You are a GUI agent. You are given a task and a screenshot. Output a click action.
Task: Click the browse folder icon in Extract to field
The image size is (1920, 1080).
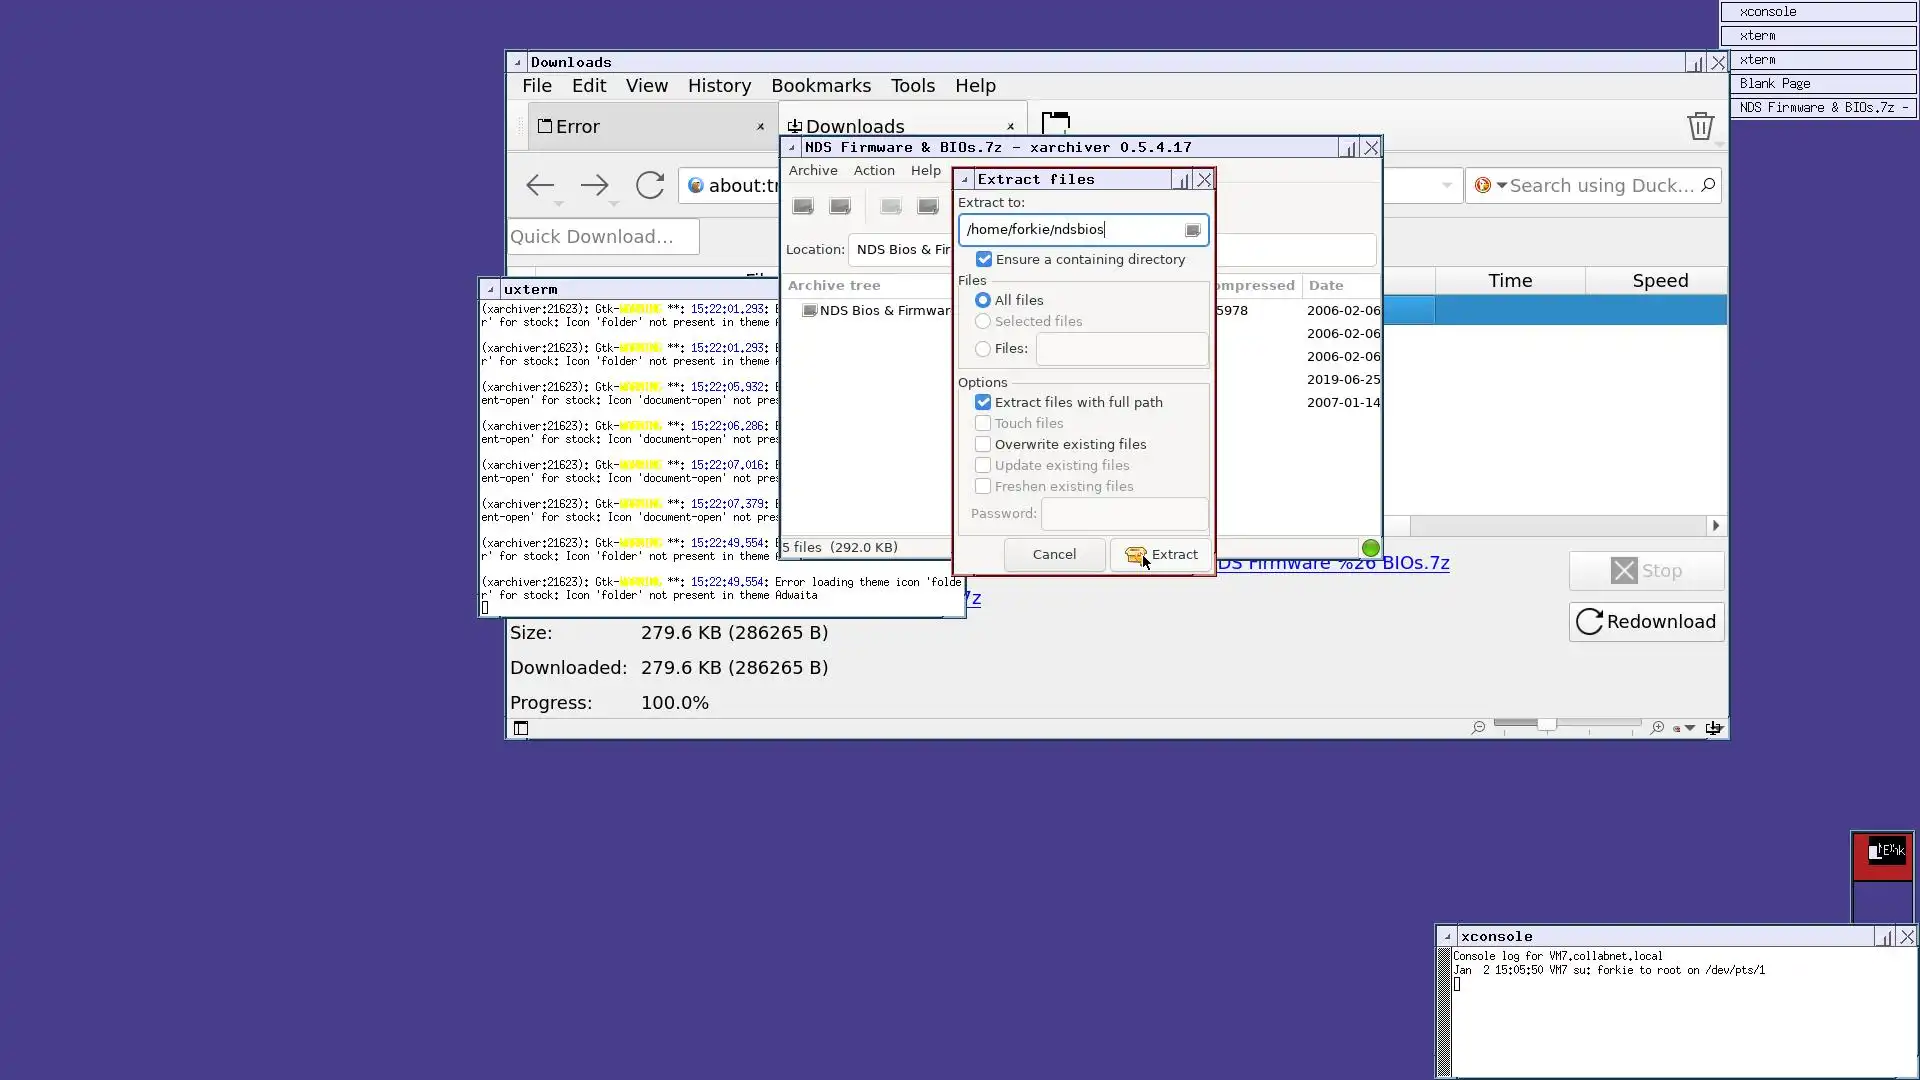tap(1193, 230)
